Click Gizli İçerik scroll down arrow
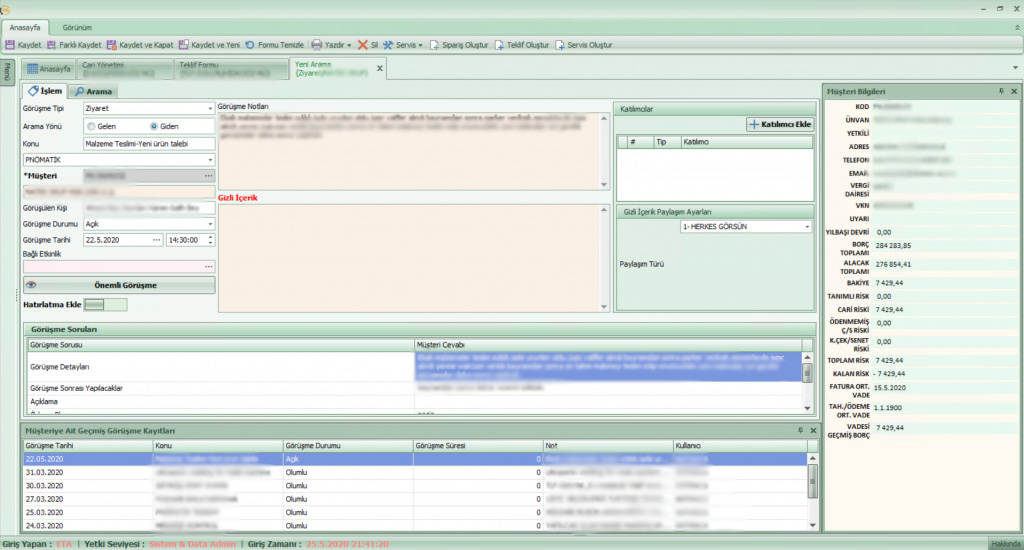 click(x=604, y=306)
